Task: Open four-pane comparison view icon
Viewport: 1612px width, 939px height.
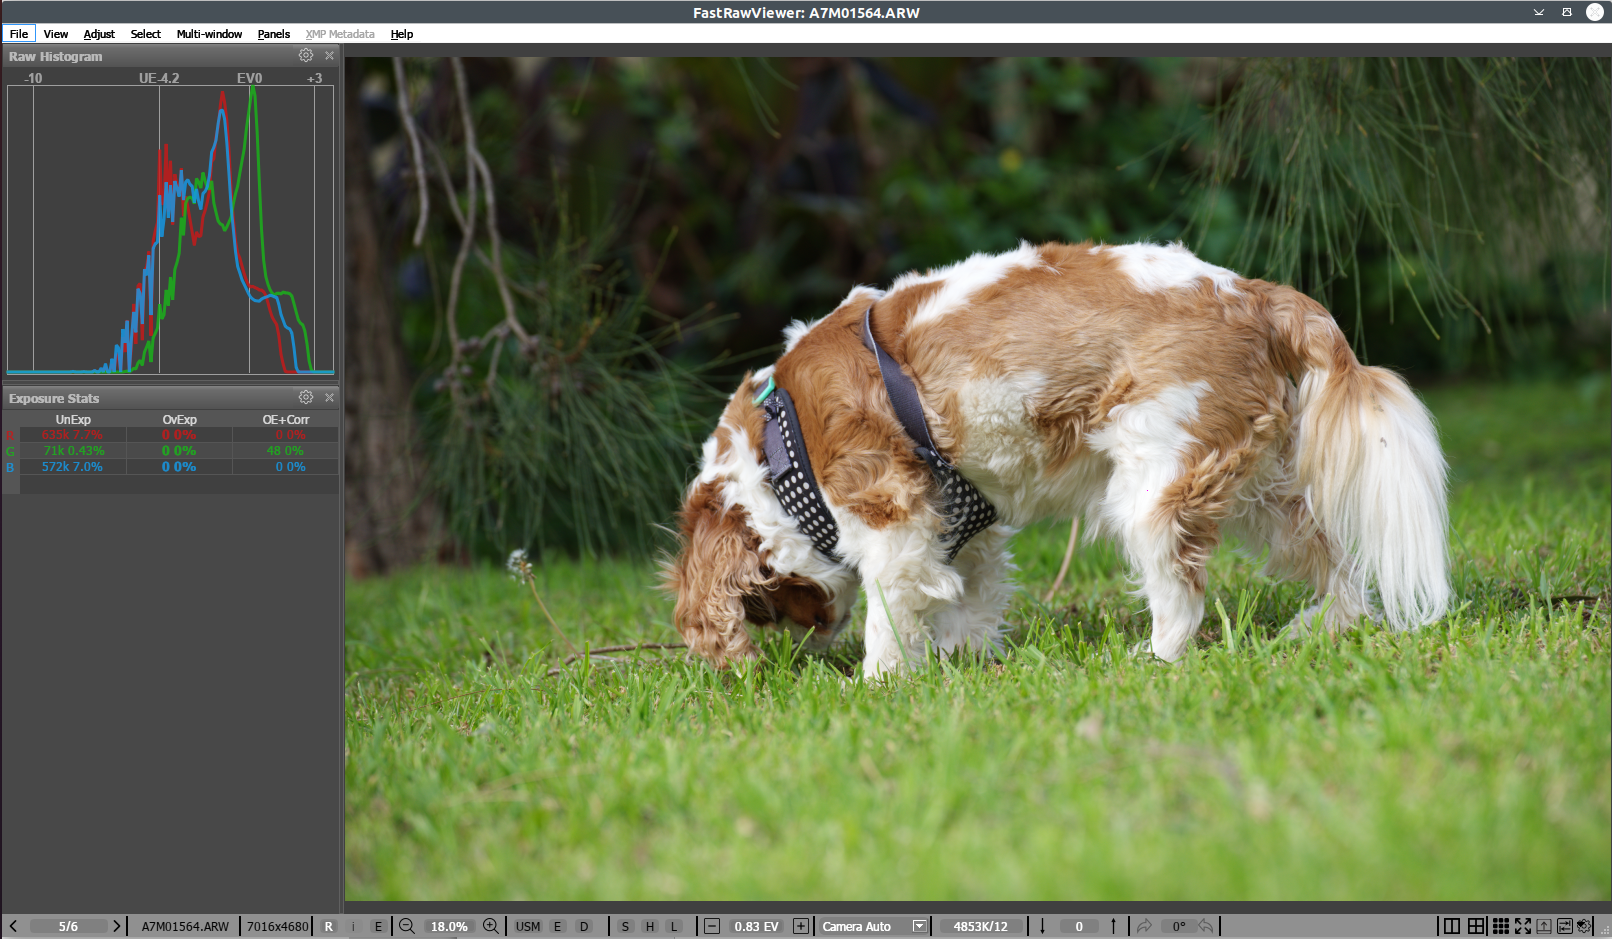Action: (x=1476, y=926)
